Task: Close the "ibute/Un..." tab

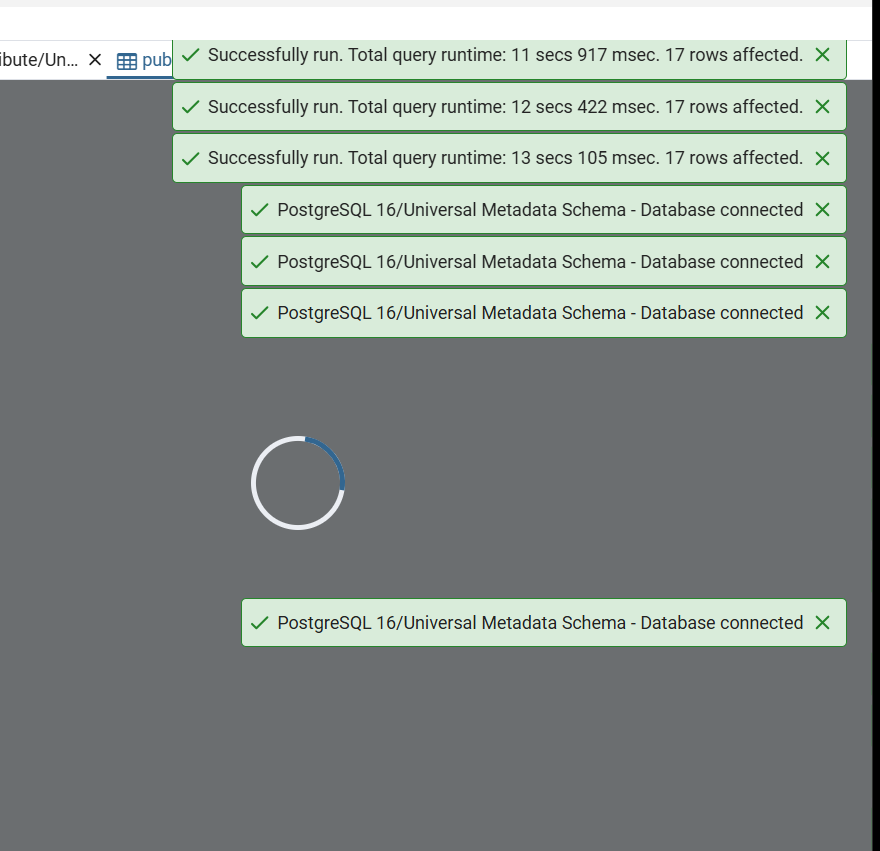Action: click(95, 60)
